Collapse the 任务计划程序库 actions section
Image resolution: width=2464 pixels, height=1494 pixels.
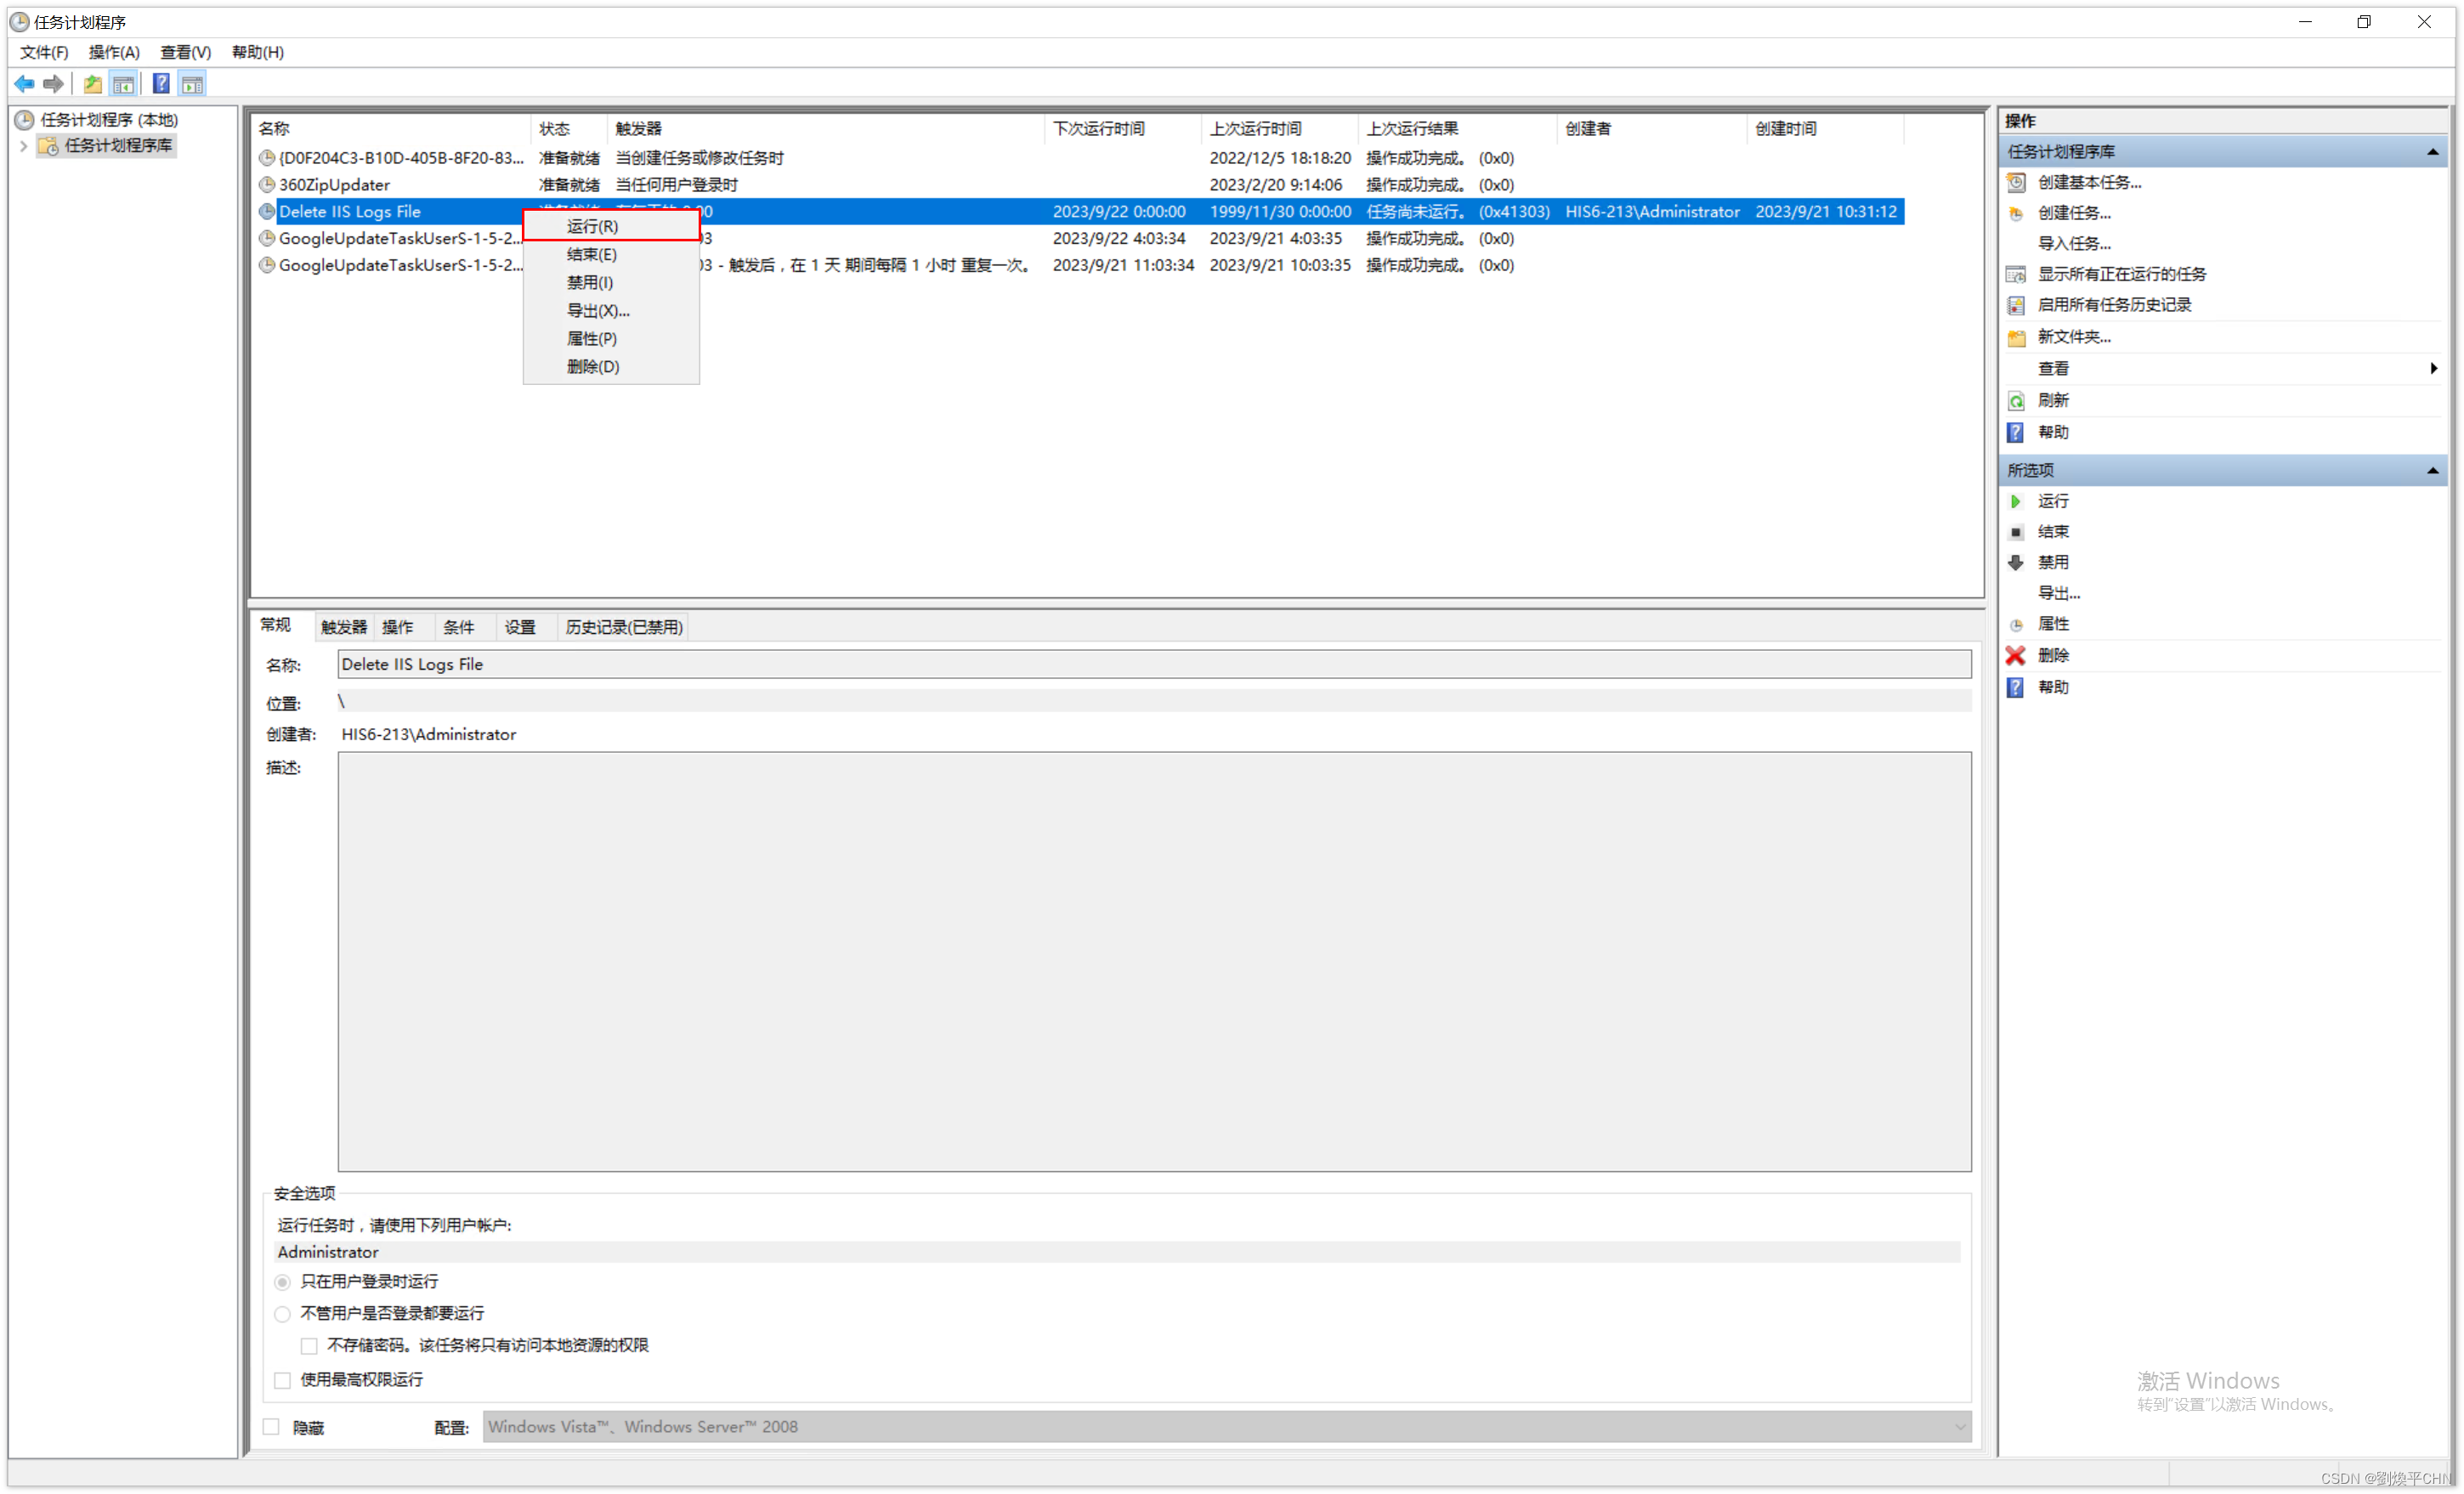[x=2432, y=152]
